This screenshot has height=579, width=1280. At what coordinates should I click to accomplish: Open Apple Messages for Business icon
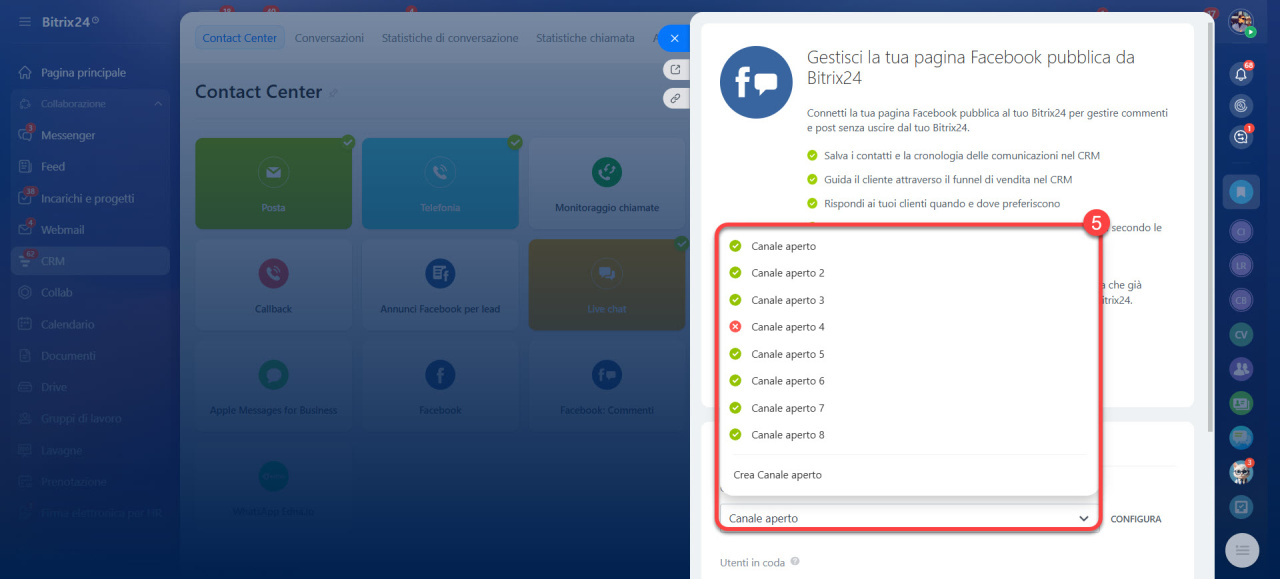click(x=273, y=375)
